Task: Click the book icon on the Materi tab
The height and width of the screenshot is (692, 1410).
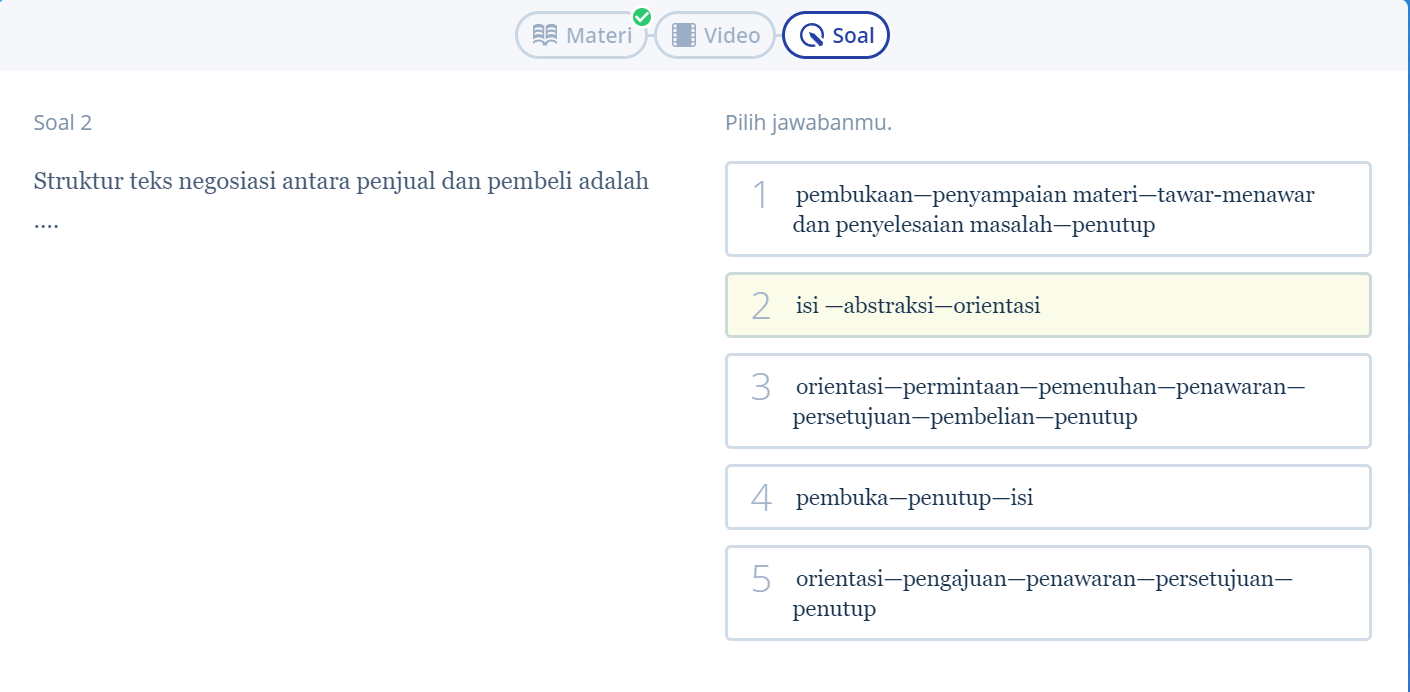Action: (x=545, y=36)
